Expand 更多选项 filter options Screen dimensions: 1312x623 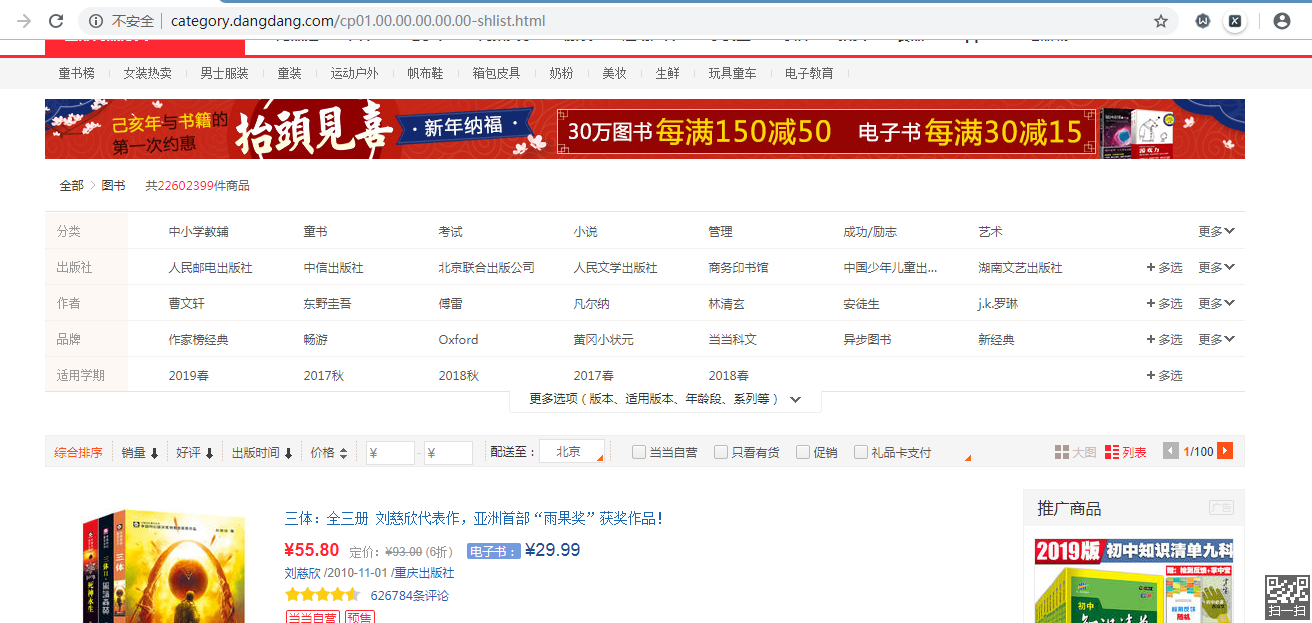point(665,399)
